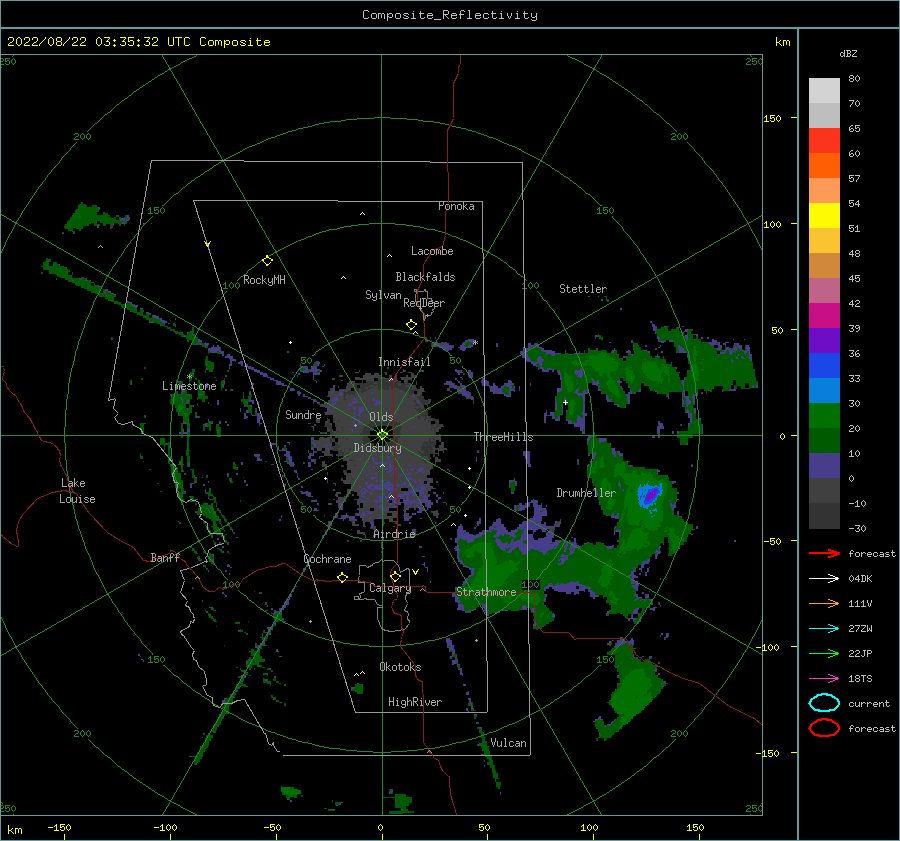This screenshot has height=841, width=900.
Task: Click the yellow diamond marker near RockyMH
Action: point(267,261)
